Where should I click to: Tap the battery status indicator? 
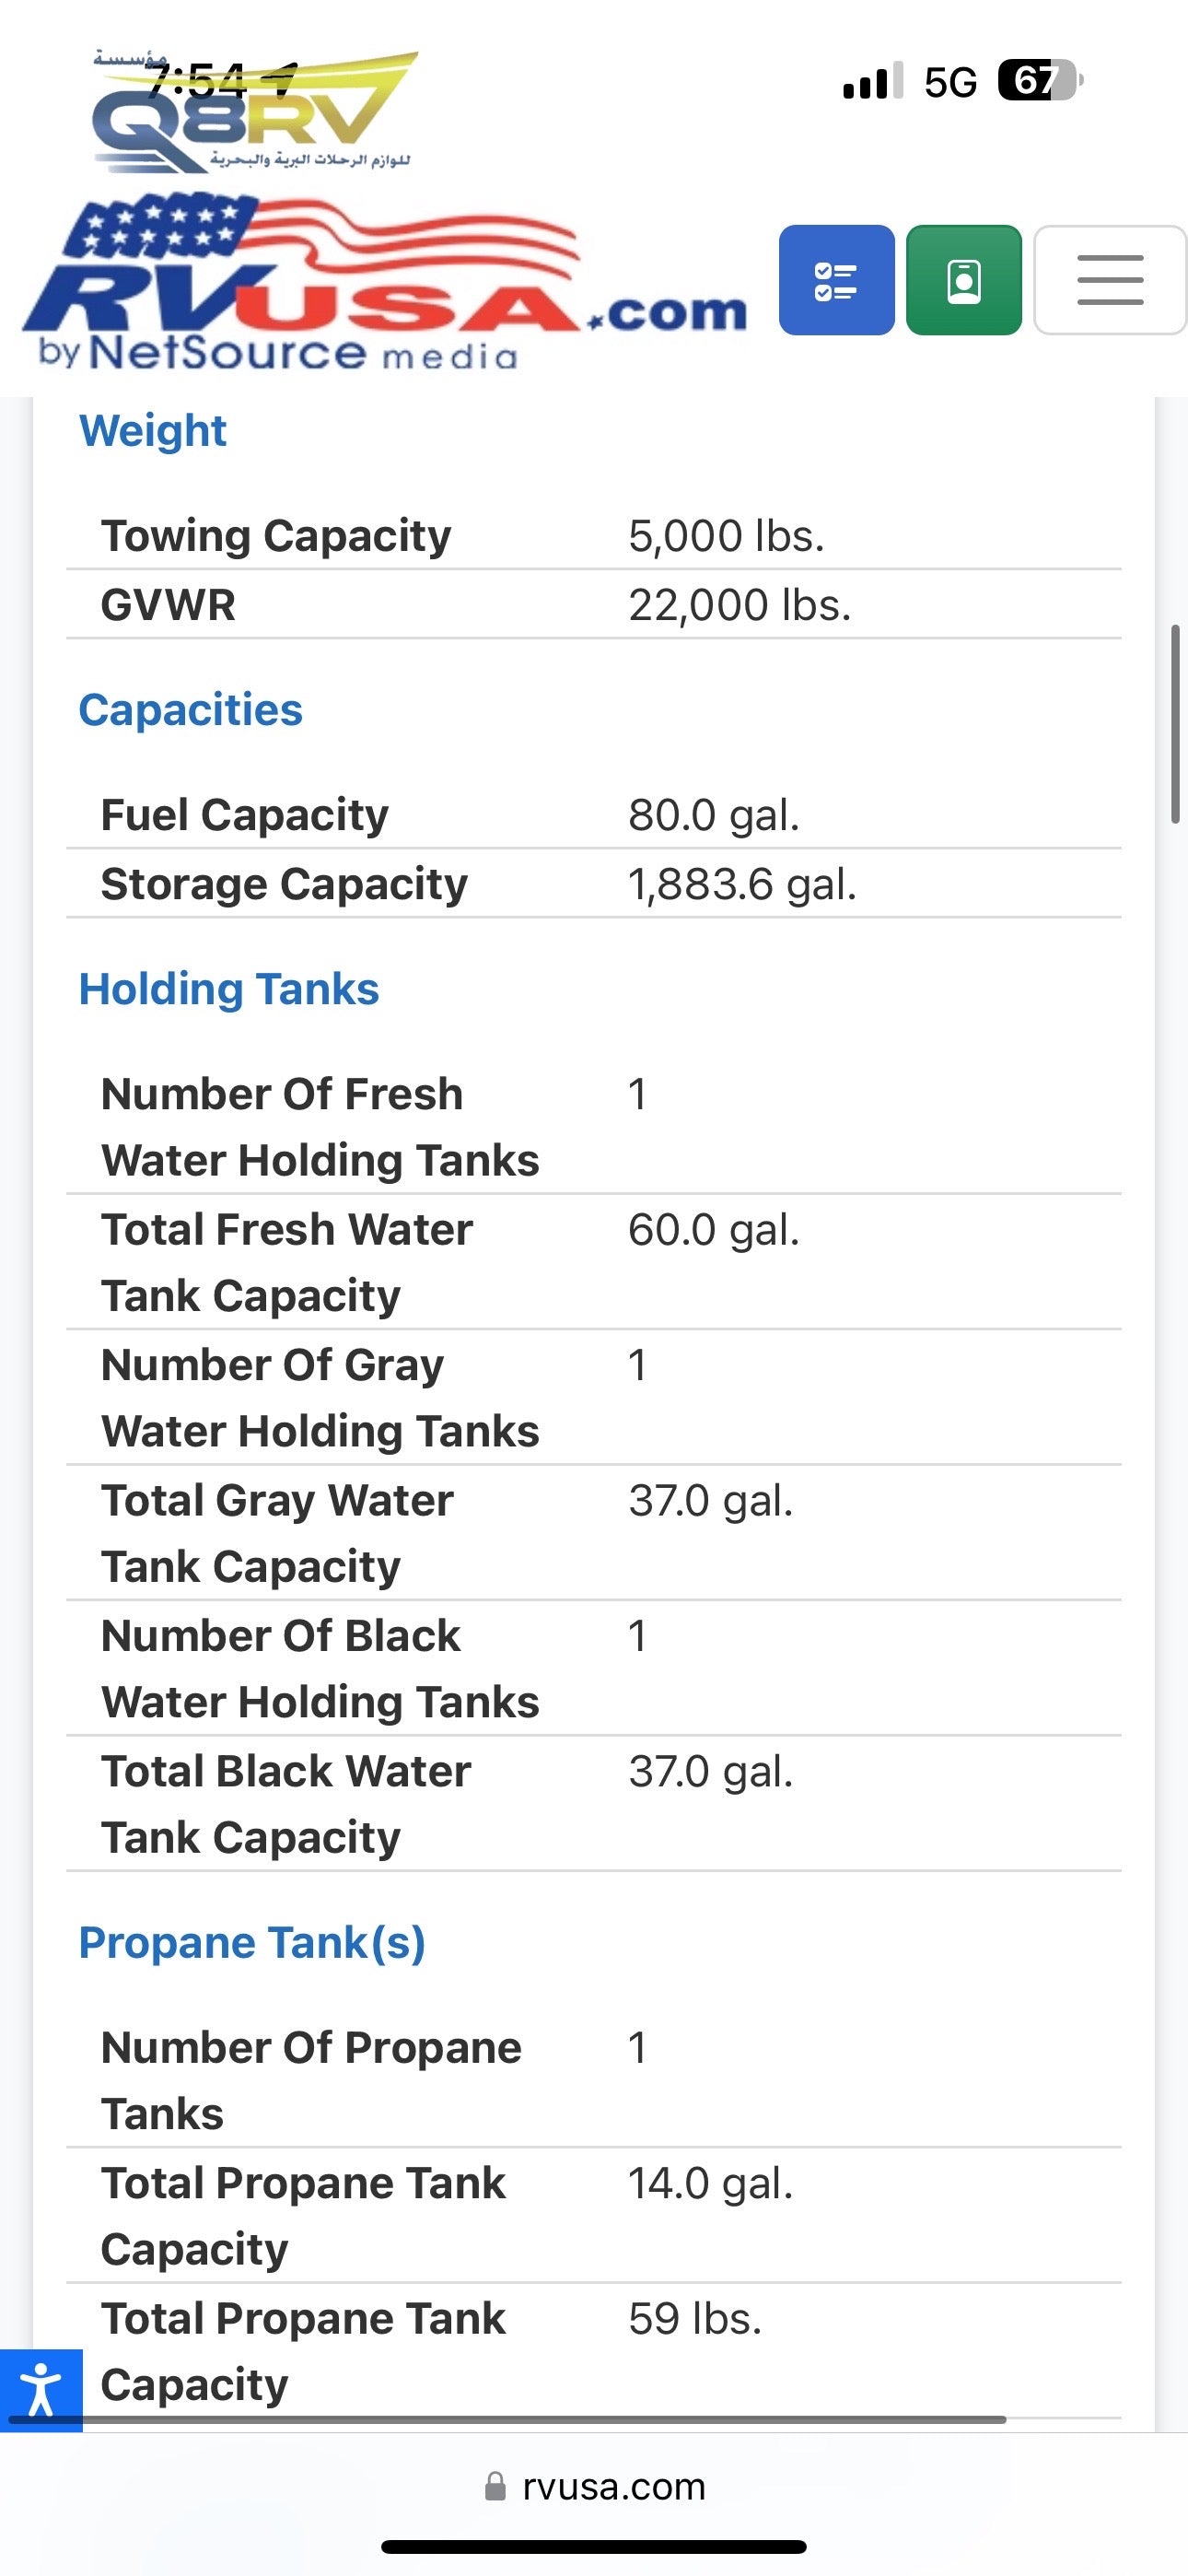[x=1039, y=81]
